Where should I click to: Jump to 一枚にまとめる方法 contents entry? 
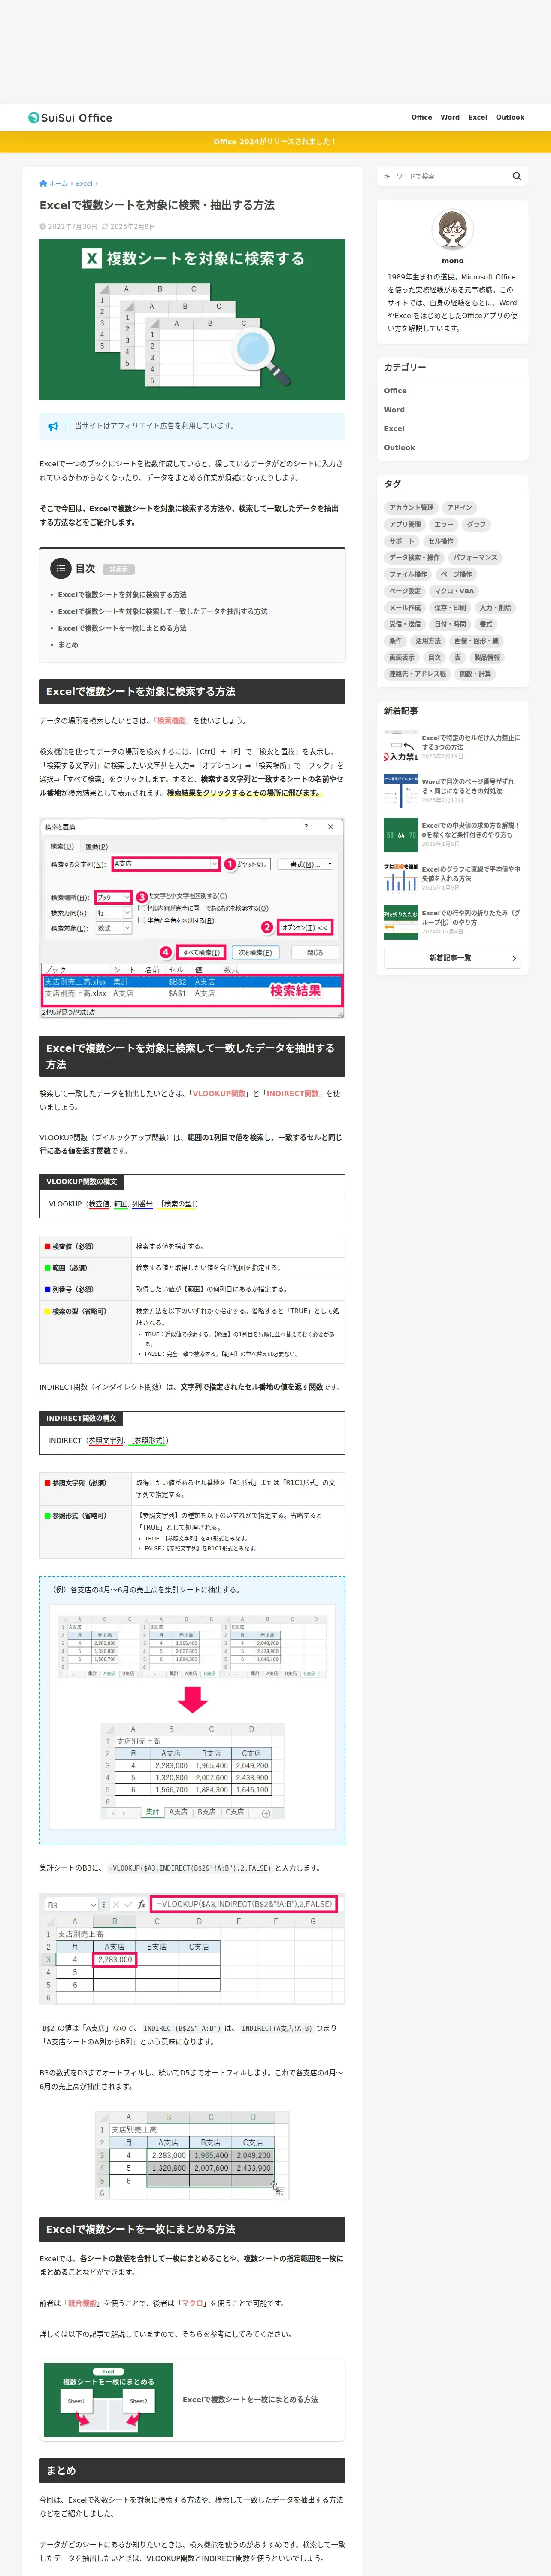[122, 629]
